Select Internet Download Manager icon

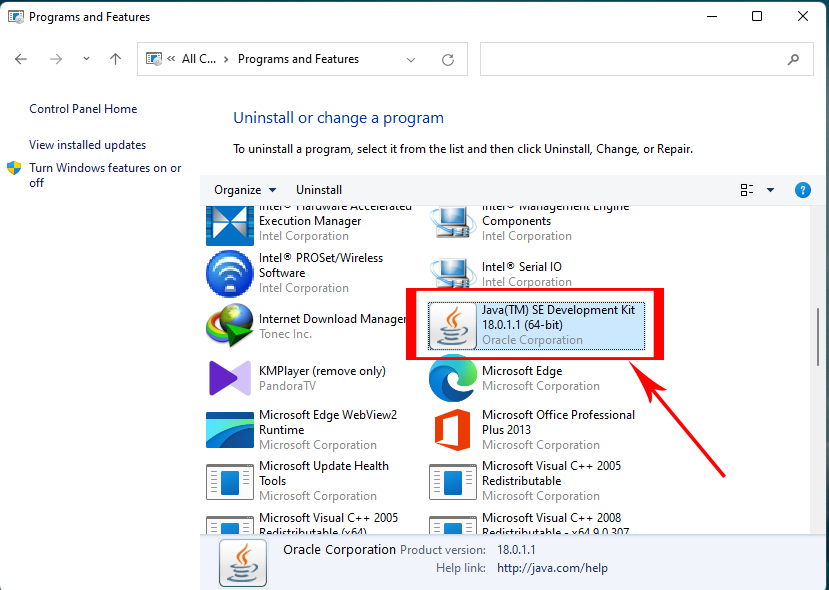point(229,325)
